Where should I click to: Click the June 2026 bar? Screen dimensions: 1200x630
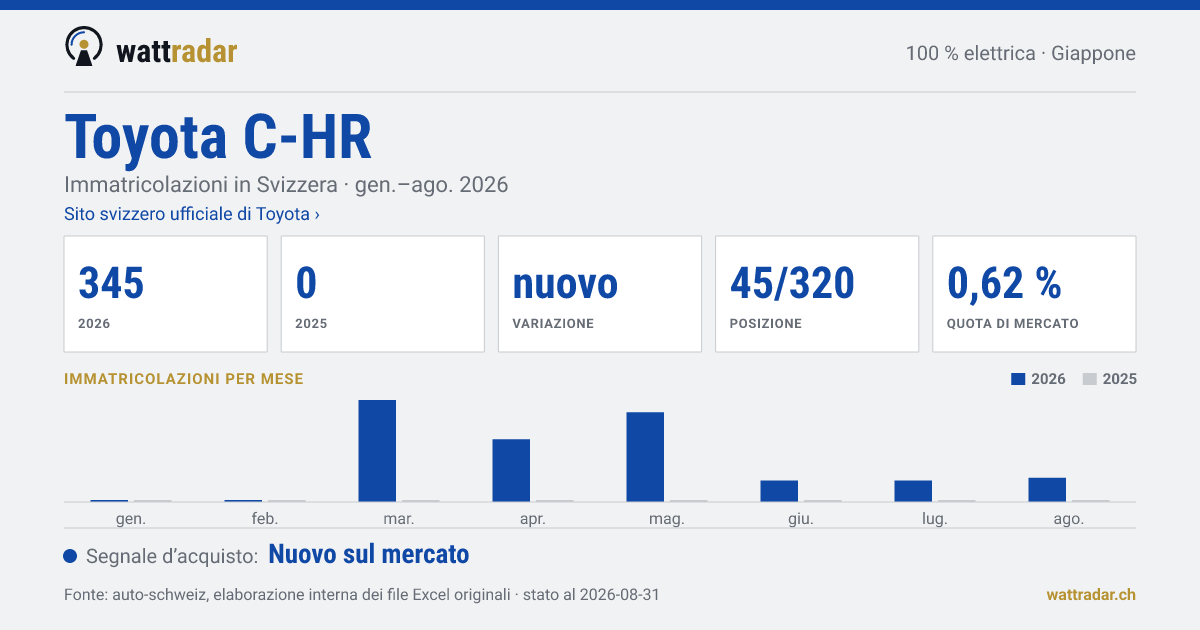pyautogui.click(x=779, y=491)
